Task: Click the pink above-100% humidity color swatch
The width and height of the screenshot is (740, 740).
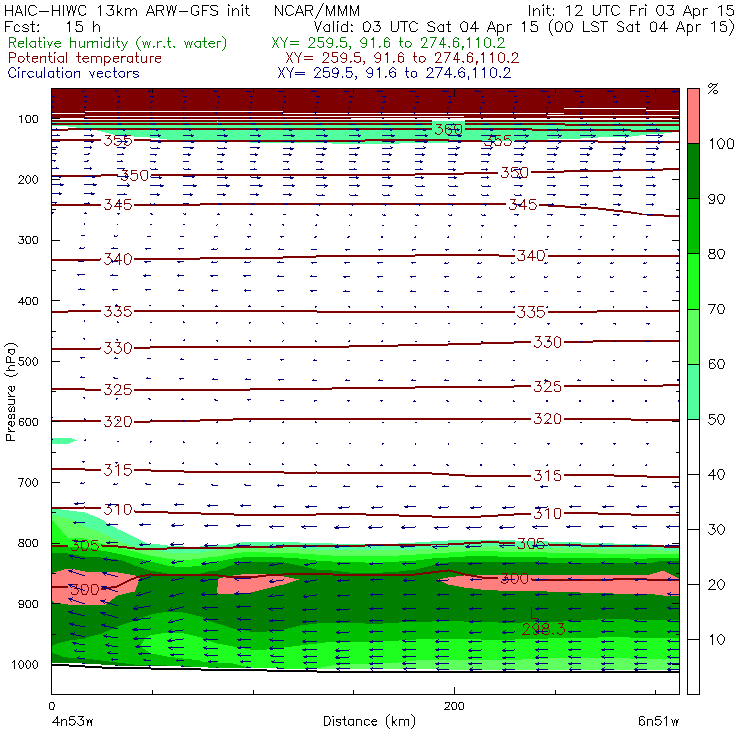Action: 693,116
